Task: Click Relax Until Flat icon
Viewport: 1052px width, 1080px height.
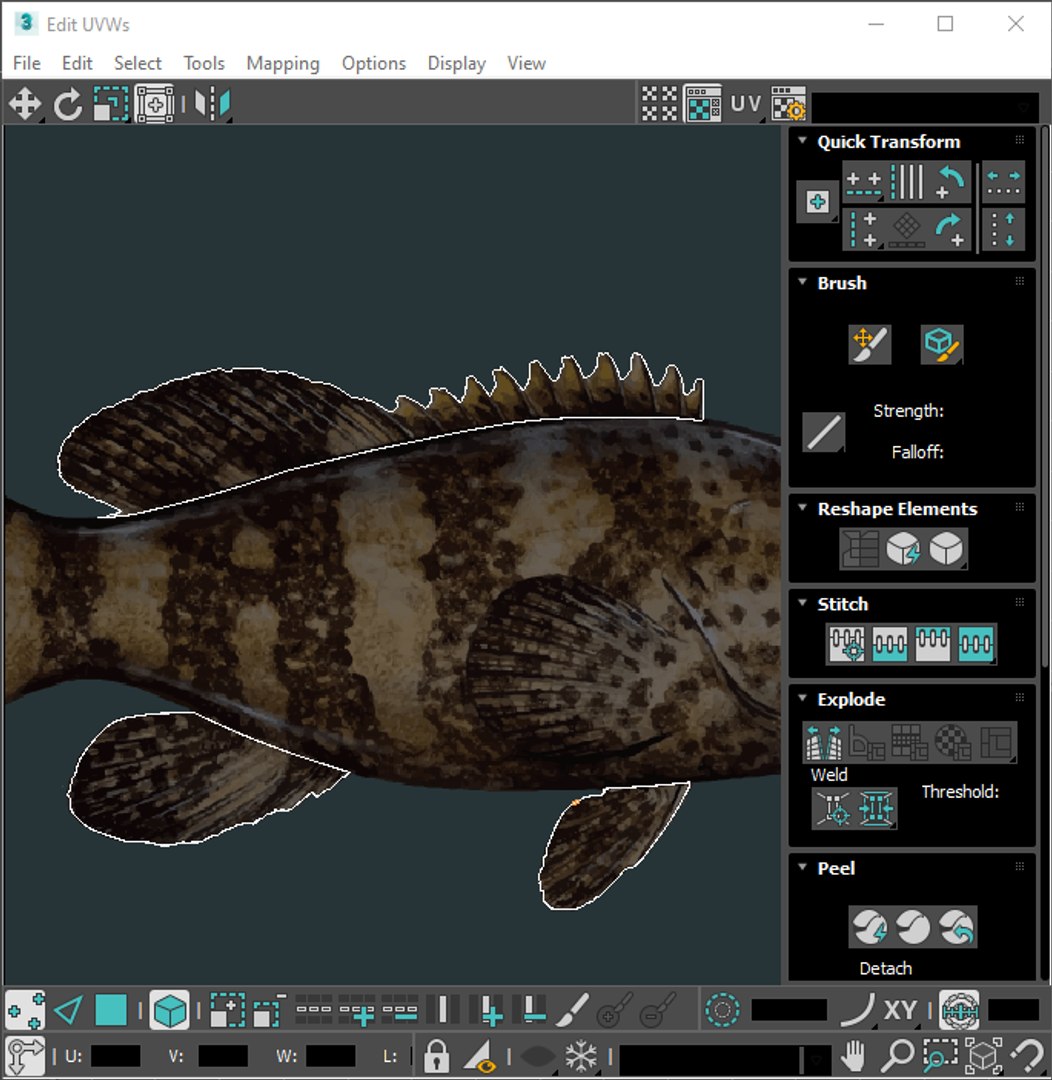Action: (903, 549)
